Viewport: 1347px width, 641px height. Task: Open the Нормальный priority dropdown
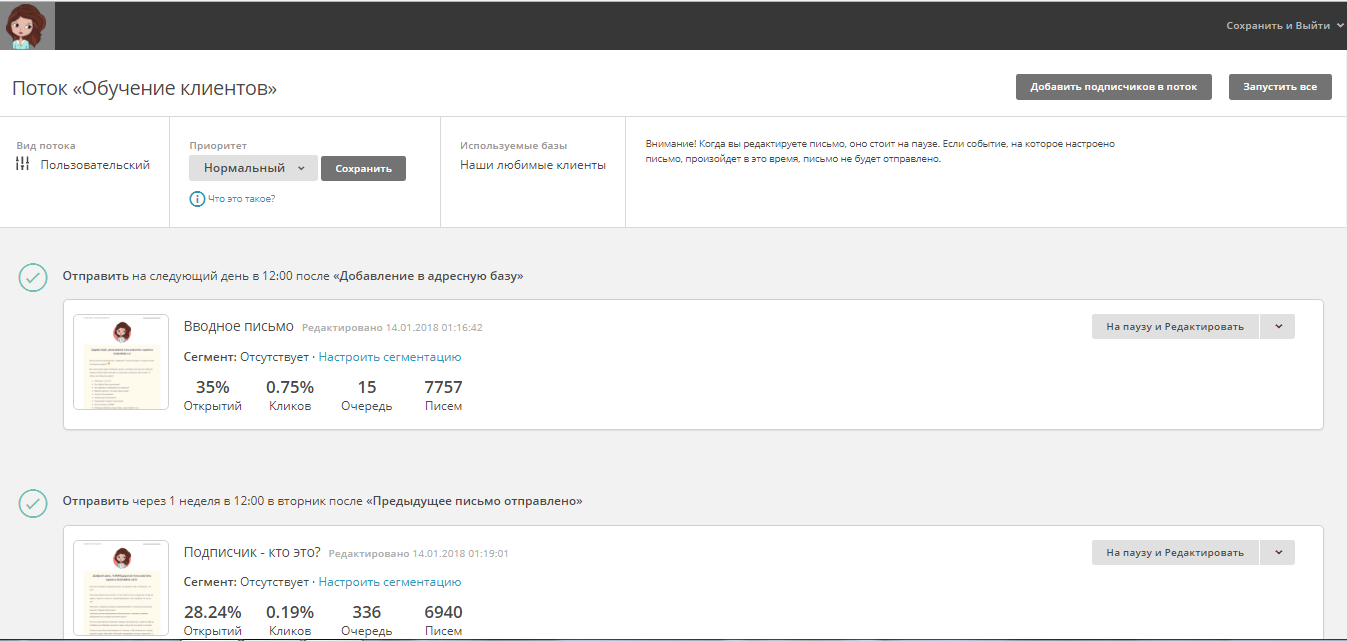pos(253,168)
